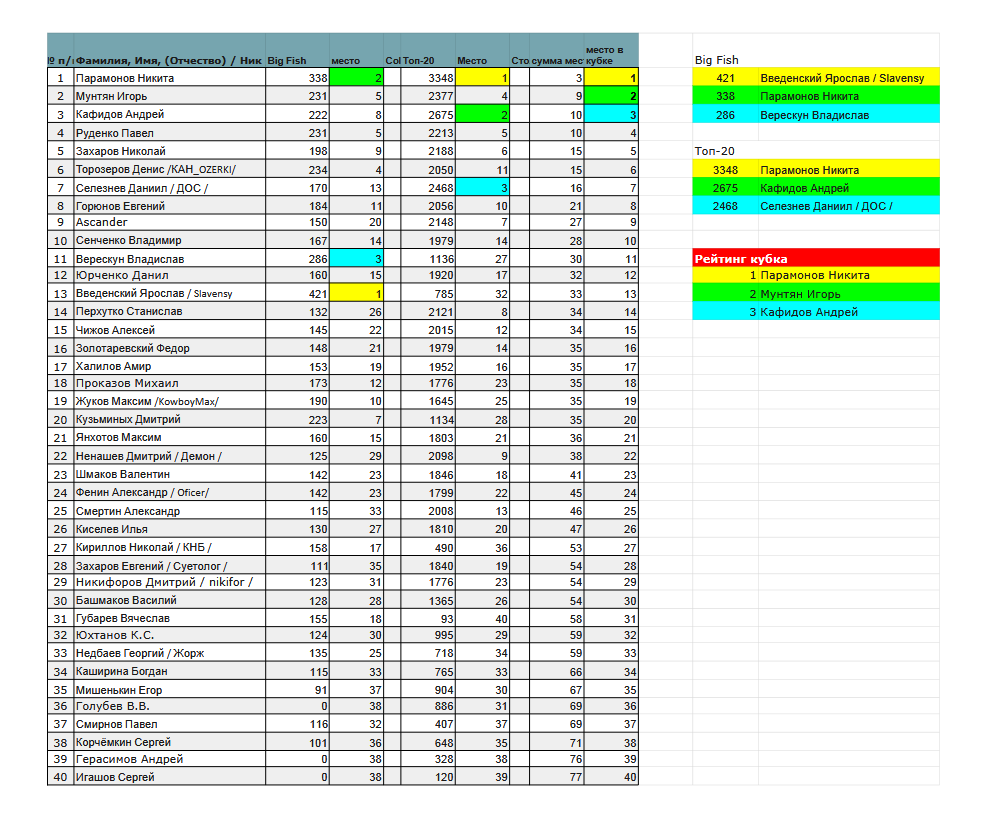Click the name cell 'Ascander'
Image resolution: width=1000 pixels, height=815 pixels.
tap(169, 222)
